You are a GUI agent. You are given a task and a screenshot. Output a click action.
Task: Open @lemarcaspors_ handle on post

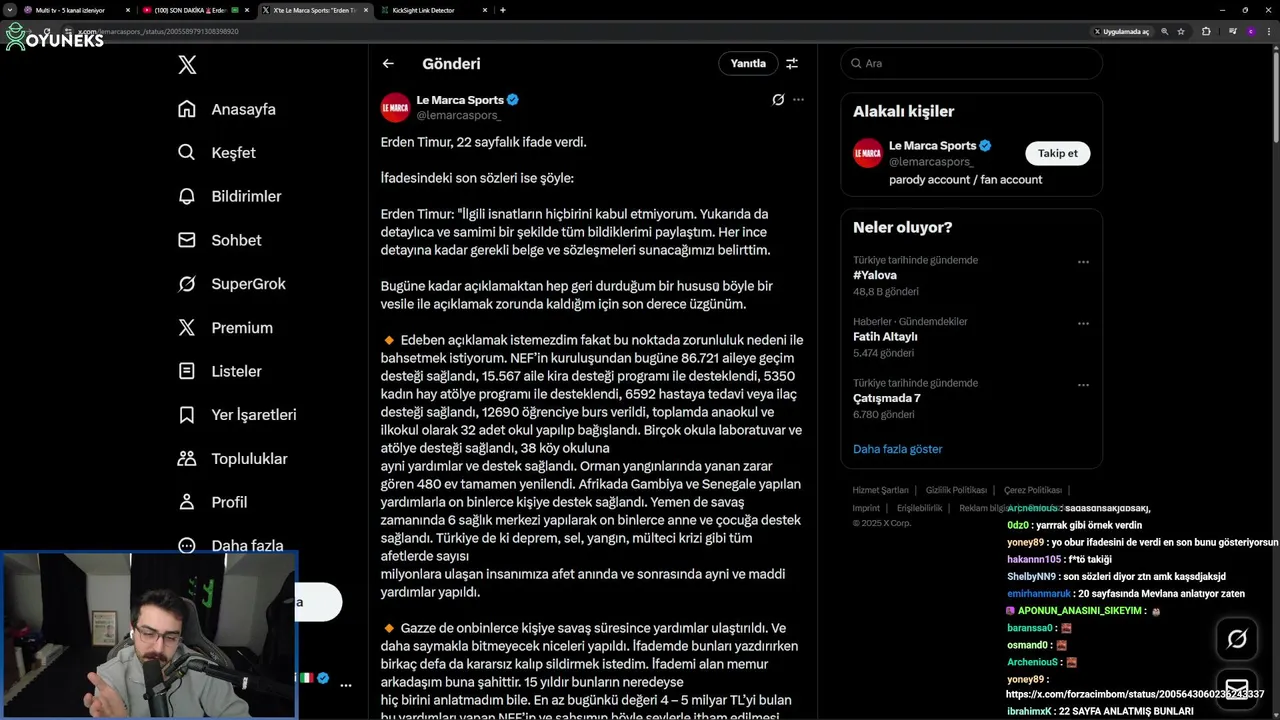[458, 116]
